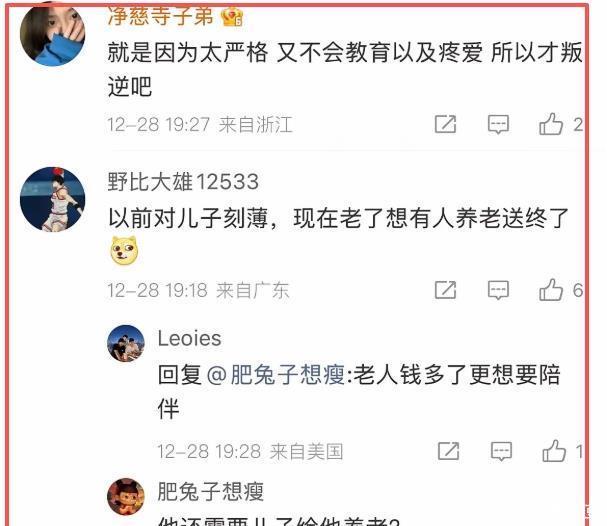Open 野比大雄12533 basketball avatar
This screenshot has width=607, height=526.
53,199
